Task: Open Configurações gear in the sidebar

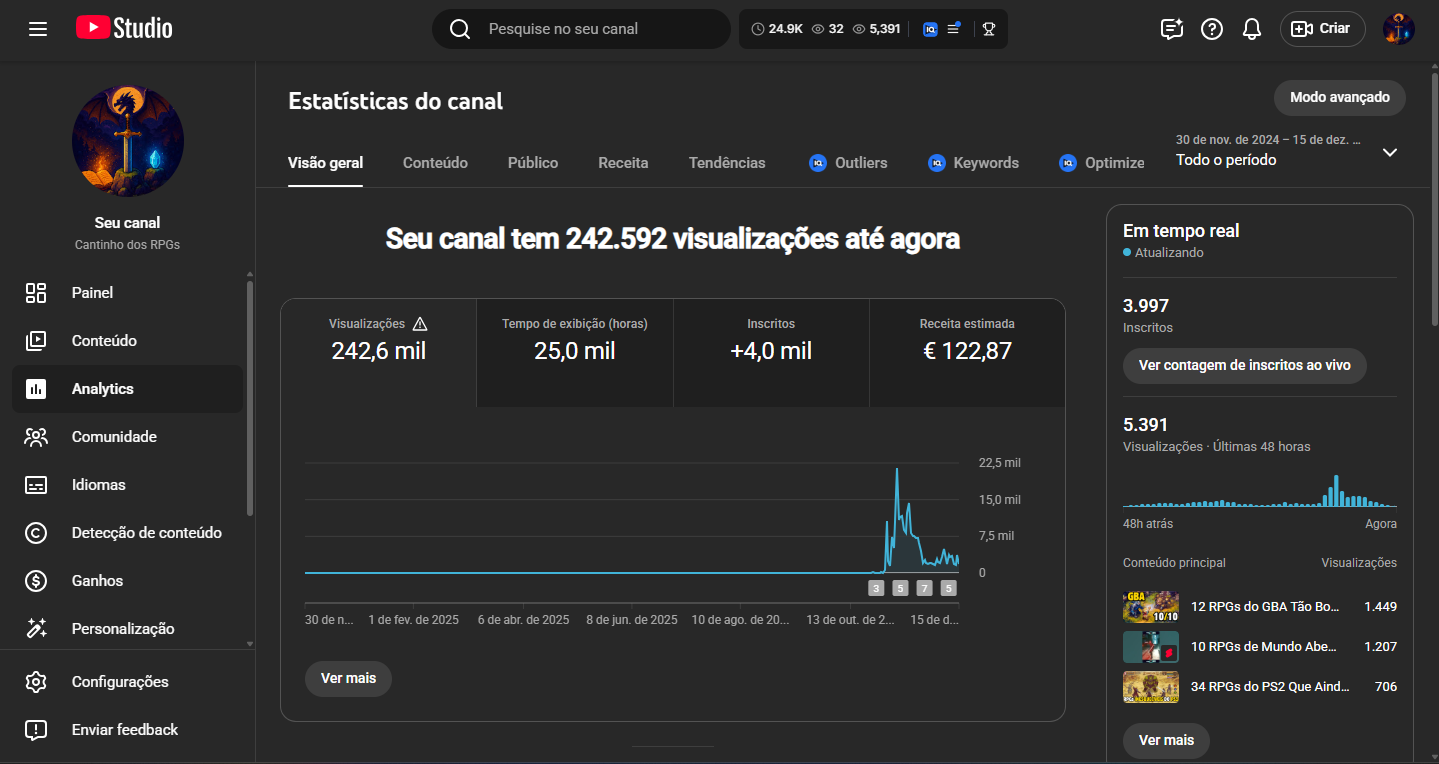Action: coord(127,682)
